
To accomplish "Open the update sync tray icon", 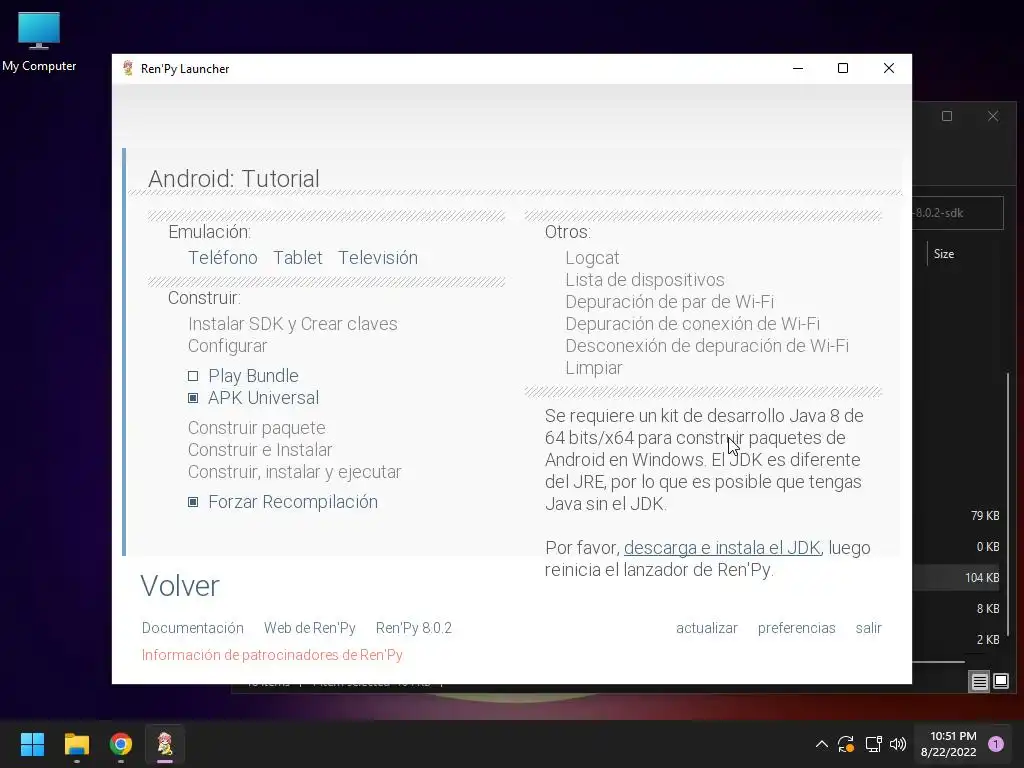I will 846,744.
